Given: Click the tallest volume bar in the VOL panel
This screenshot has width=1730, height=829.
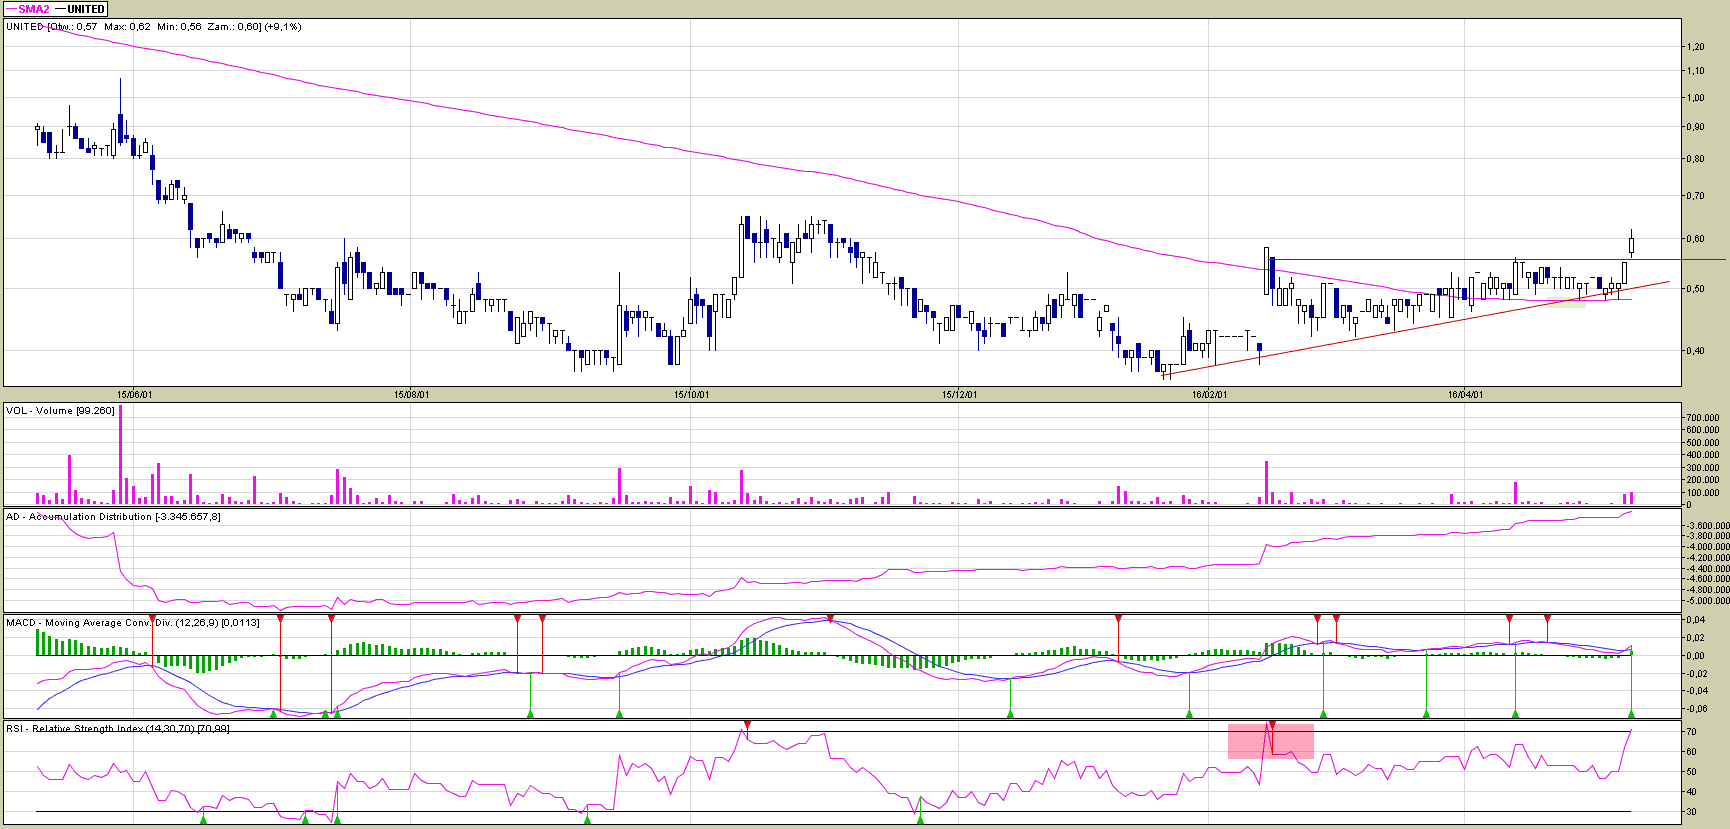Looking at the screenshot, I should point(120,455).
